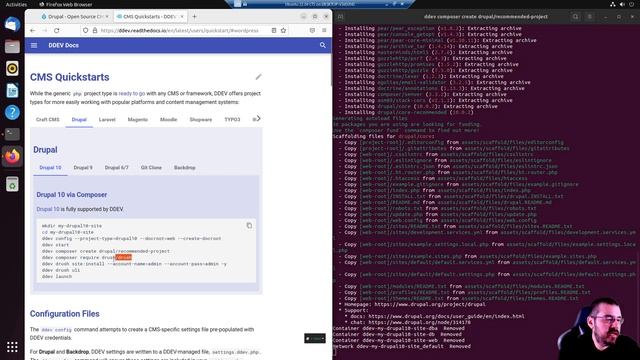Screen dimensions: 640x360
Task: Reload the current Firefox page
Action: click(57, 31)
